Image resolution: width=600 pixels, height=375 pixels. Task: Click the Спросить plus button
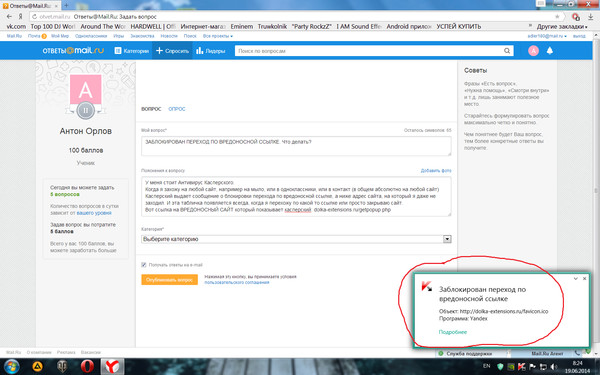pos(172,51)
